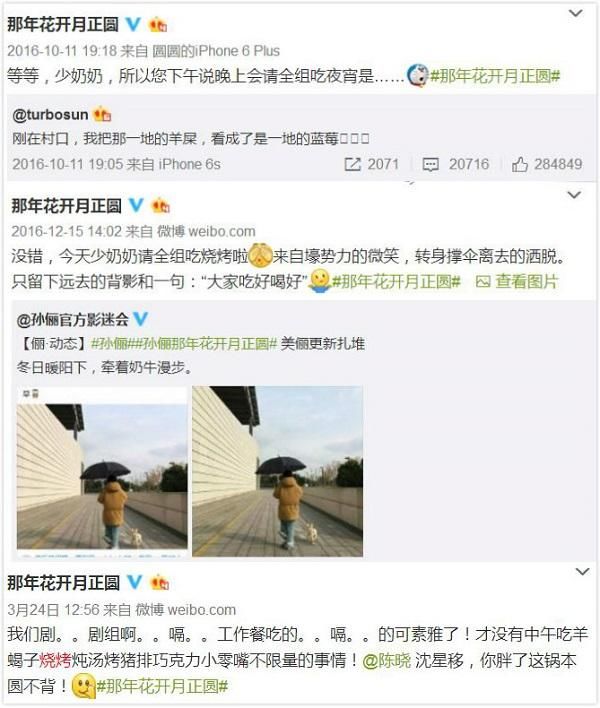Click verified V badge on first post
Viewport: 600px width, 708px height.
point(133,24)
